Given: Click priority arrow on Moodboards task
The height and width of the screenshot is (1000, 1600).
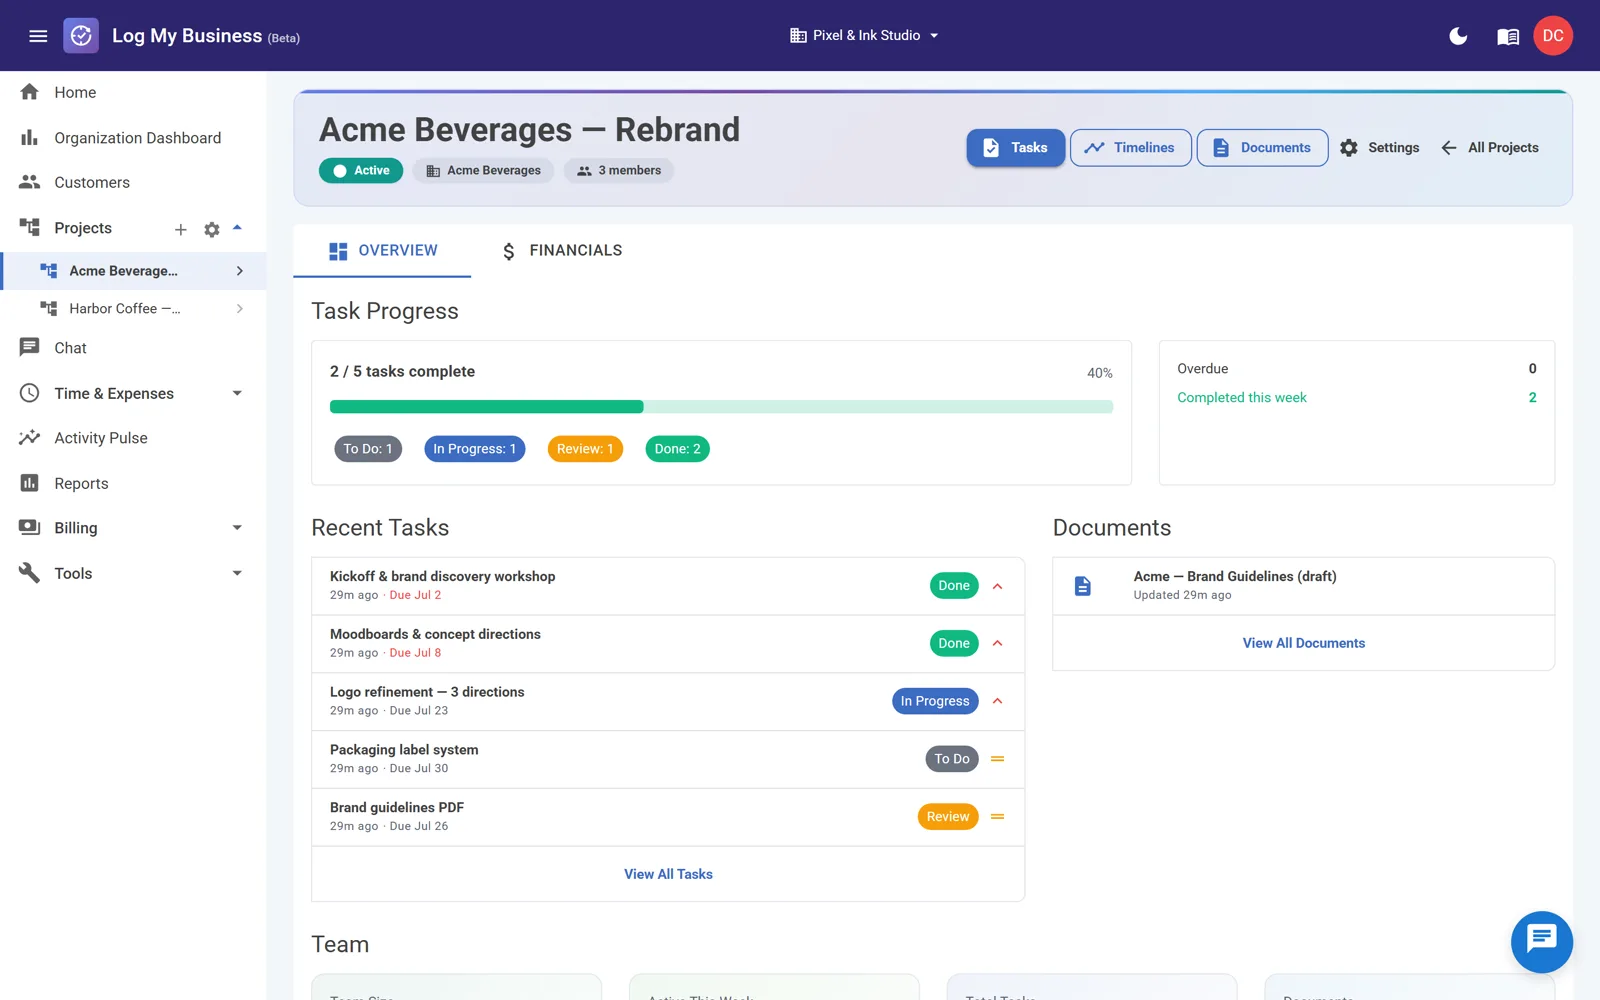Looking at the screenshot, I should coord(997,644).
